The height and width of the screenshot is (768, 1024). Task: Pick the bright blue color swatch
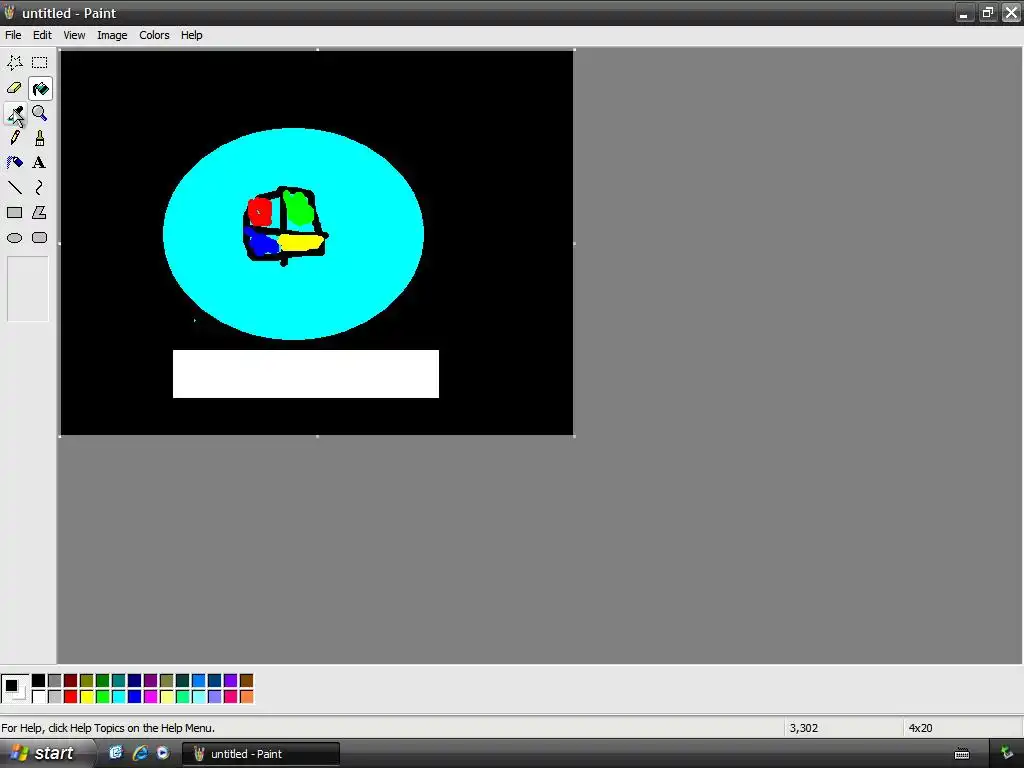pyautogui.click(x=135, y=697)
